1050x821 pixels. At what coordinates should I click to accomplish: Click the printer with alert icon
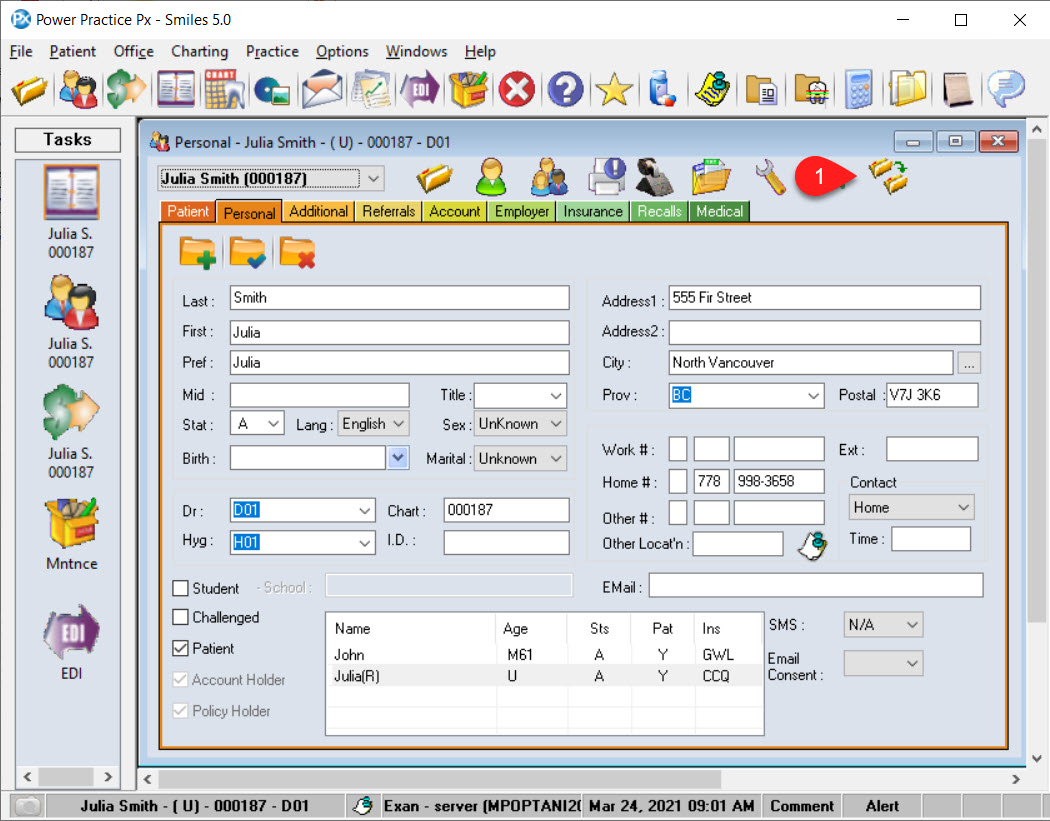606,177
